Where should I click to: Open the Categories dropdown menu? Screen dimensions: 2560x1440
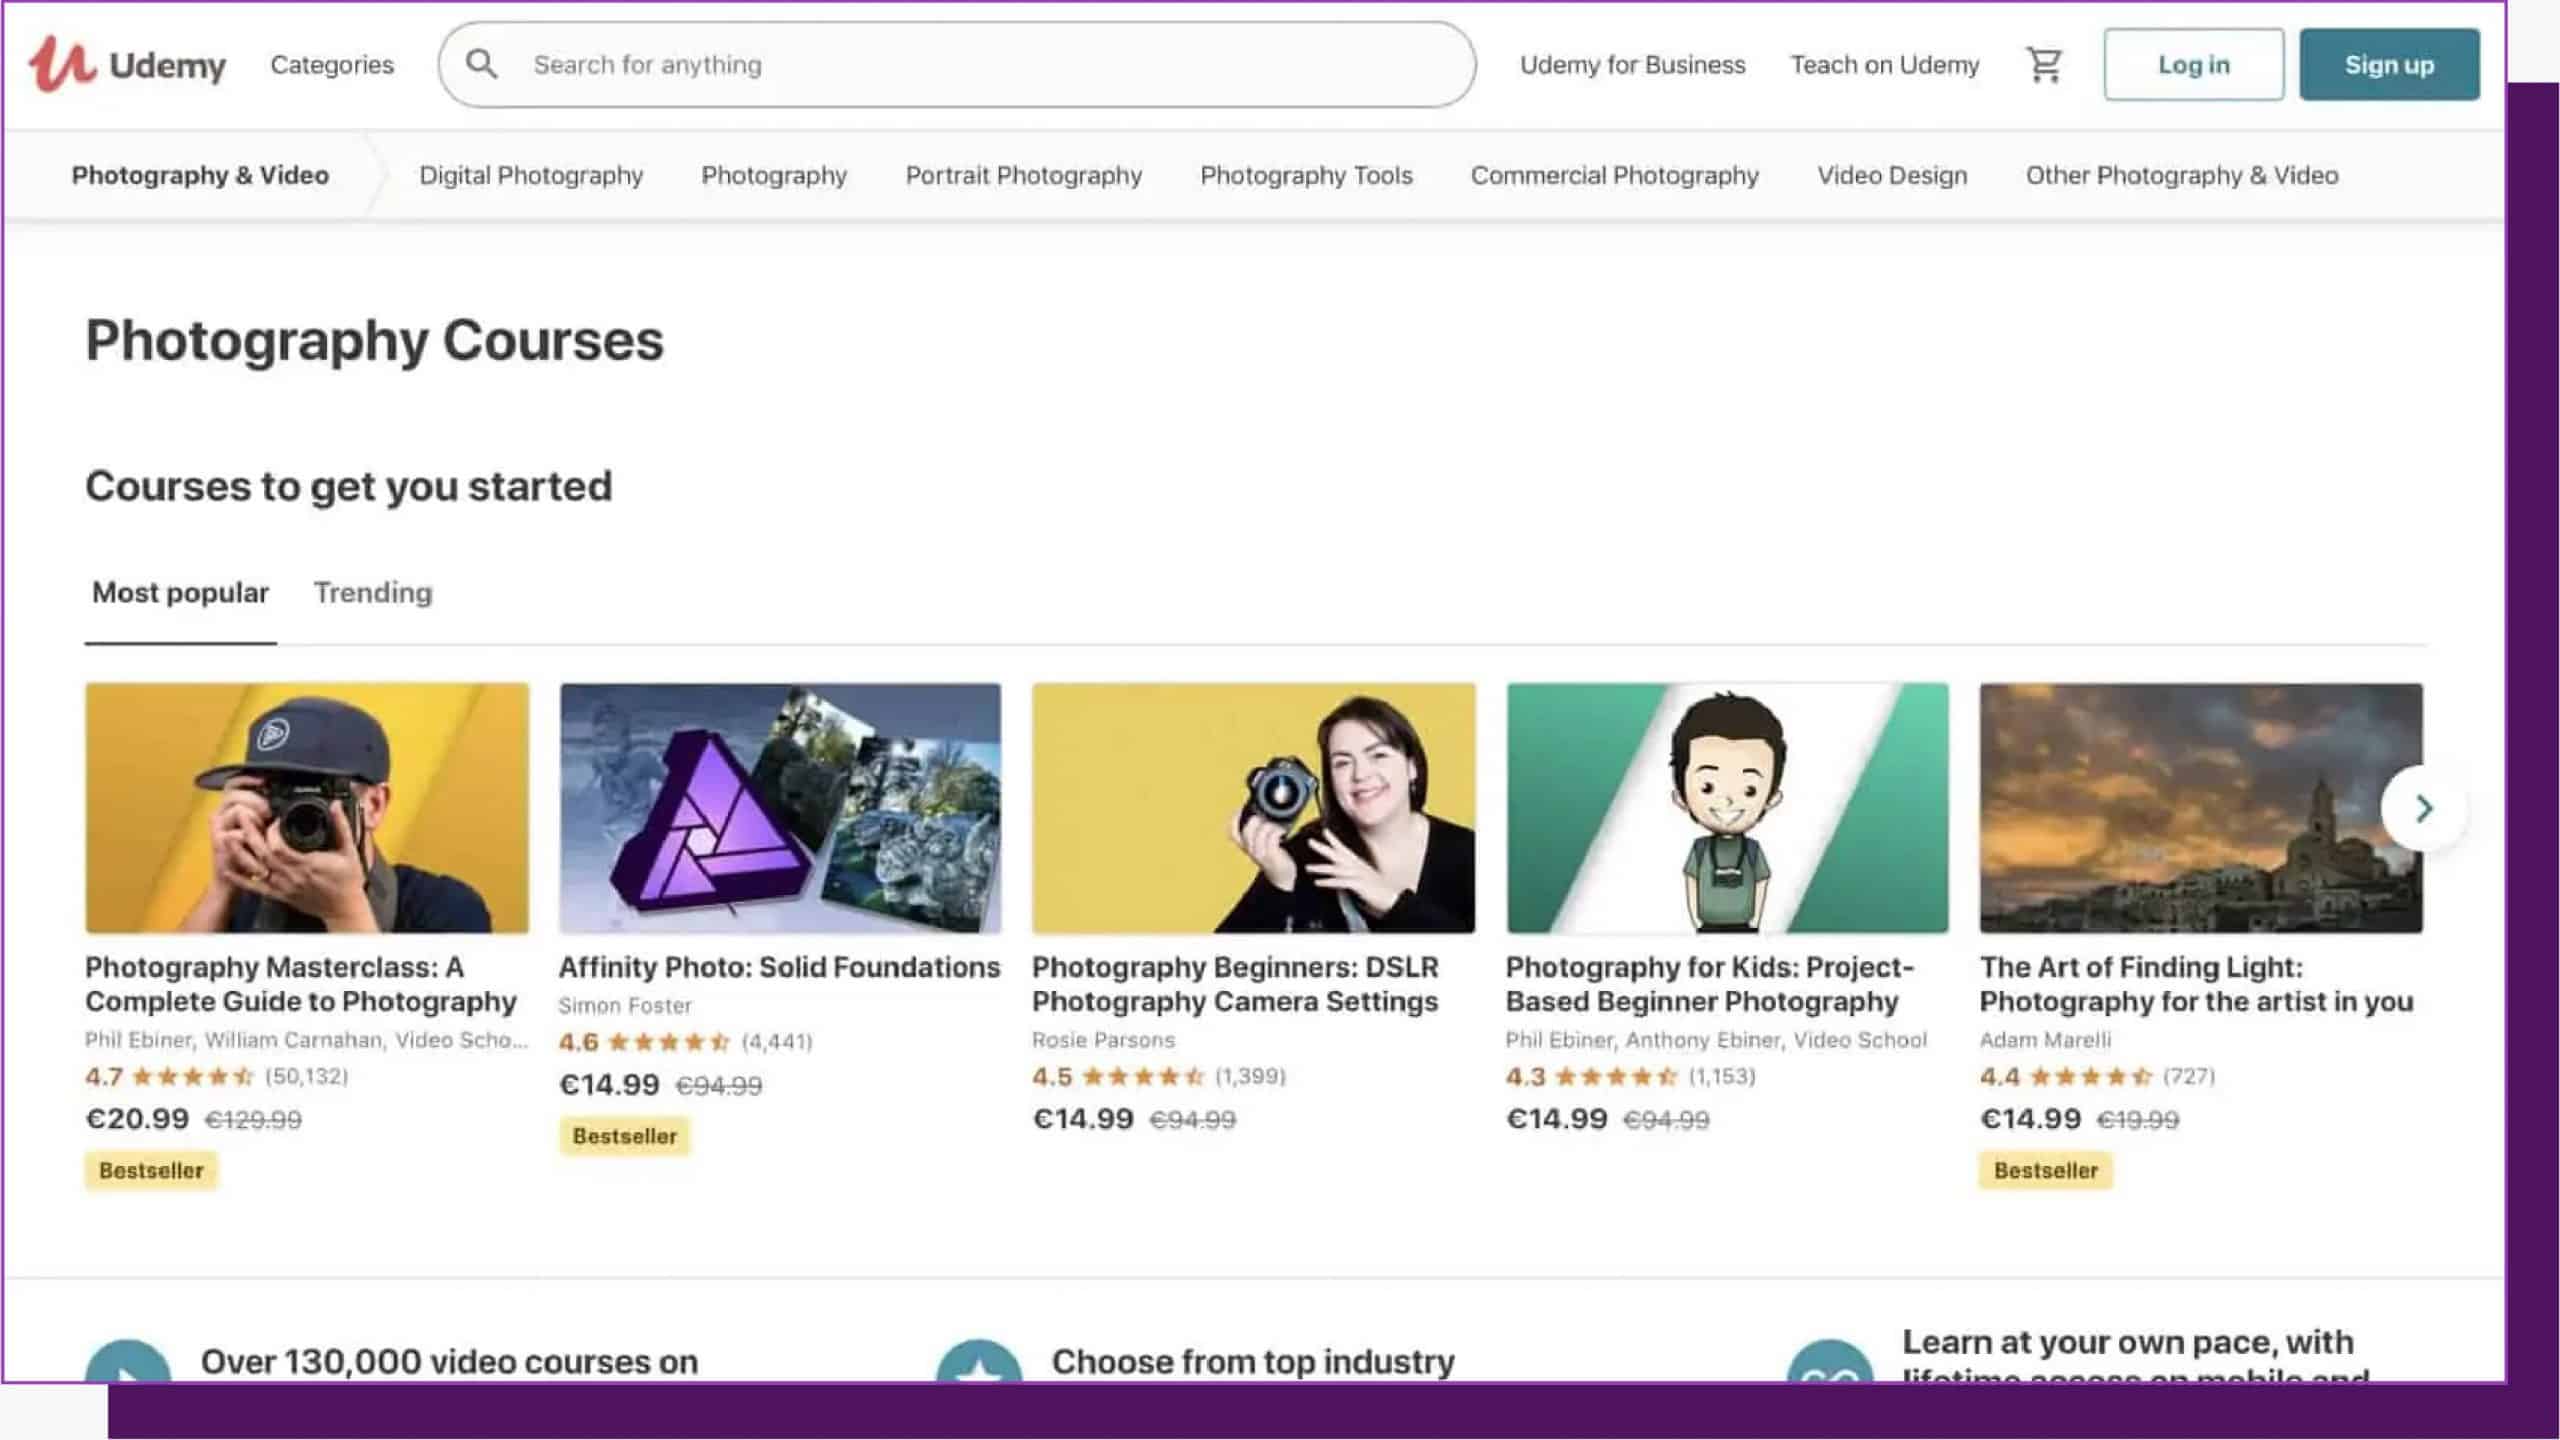pyautogui.click(x=332, y=65)
